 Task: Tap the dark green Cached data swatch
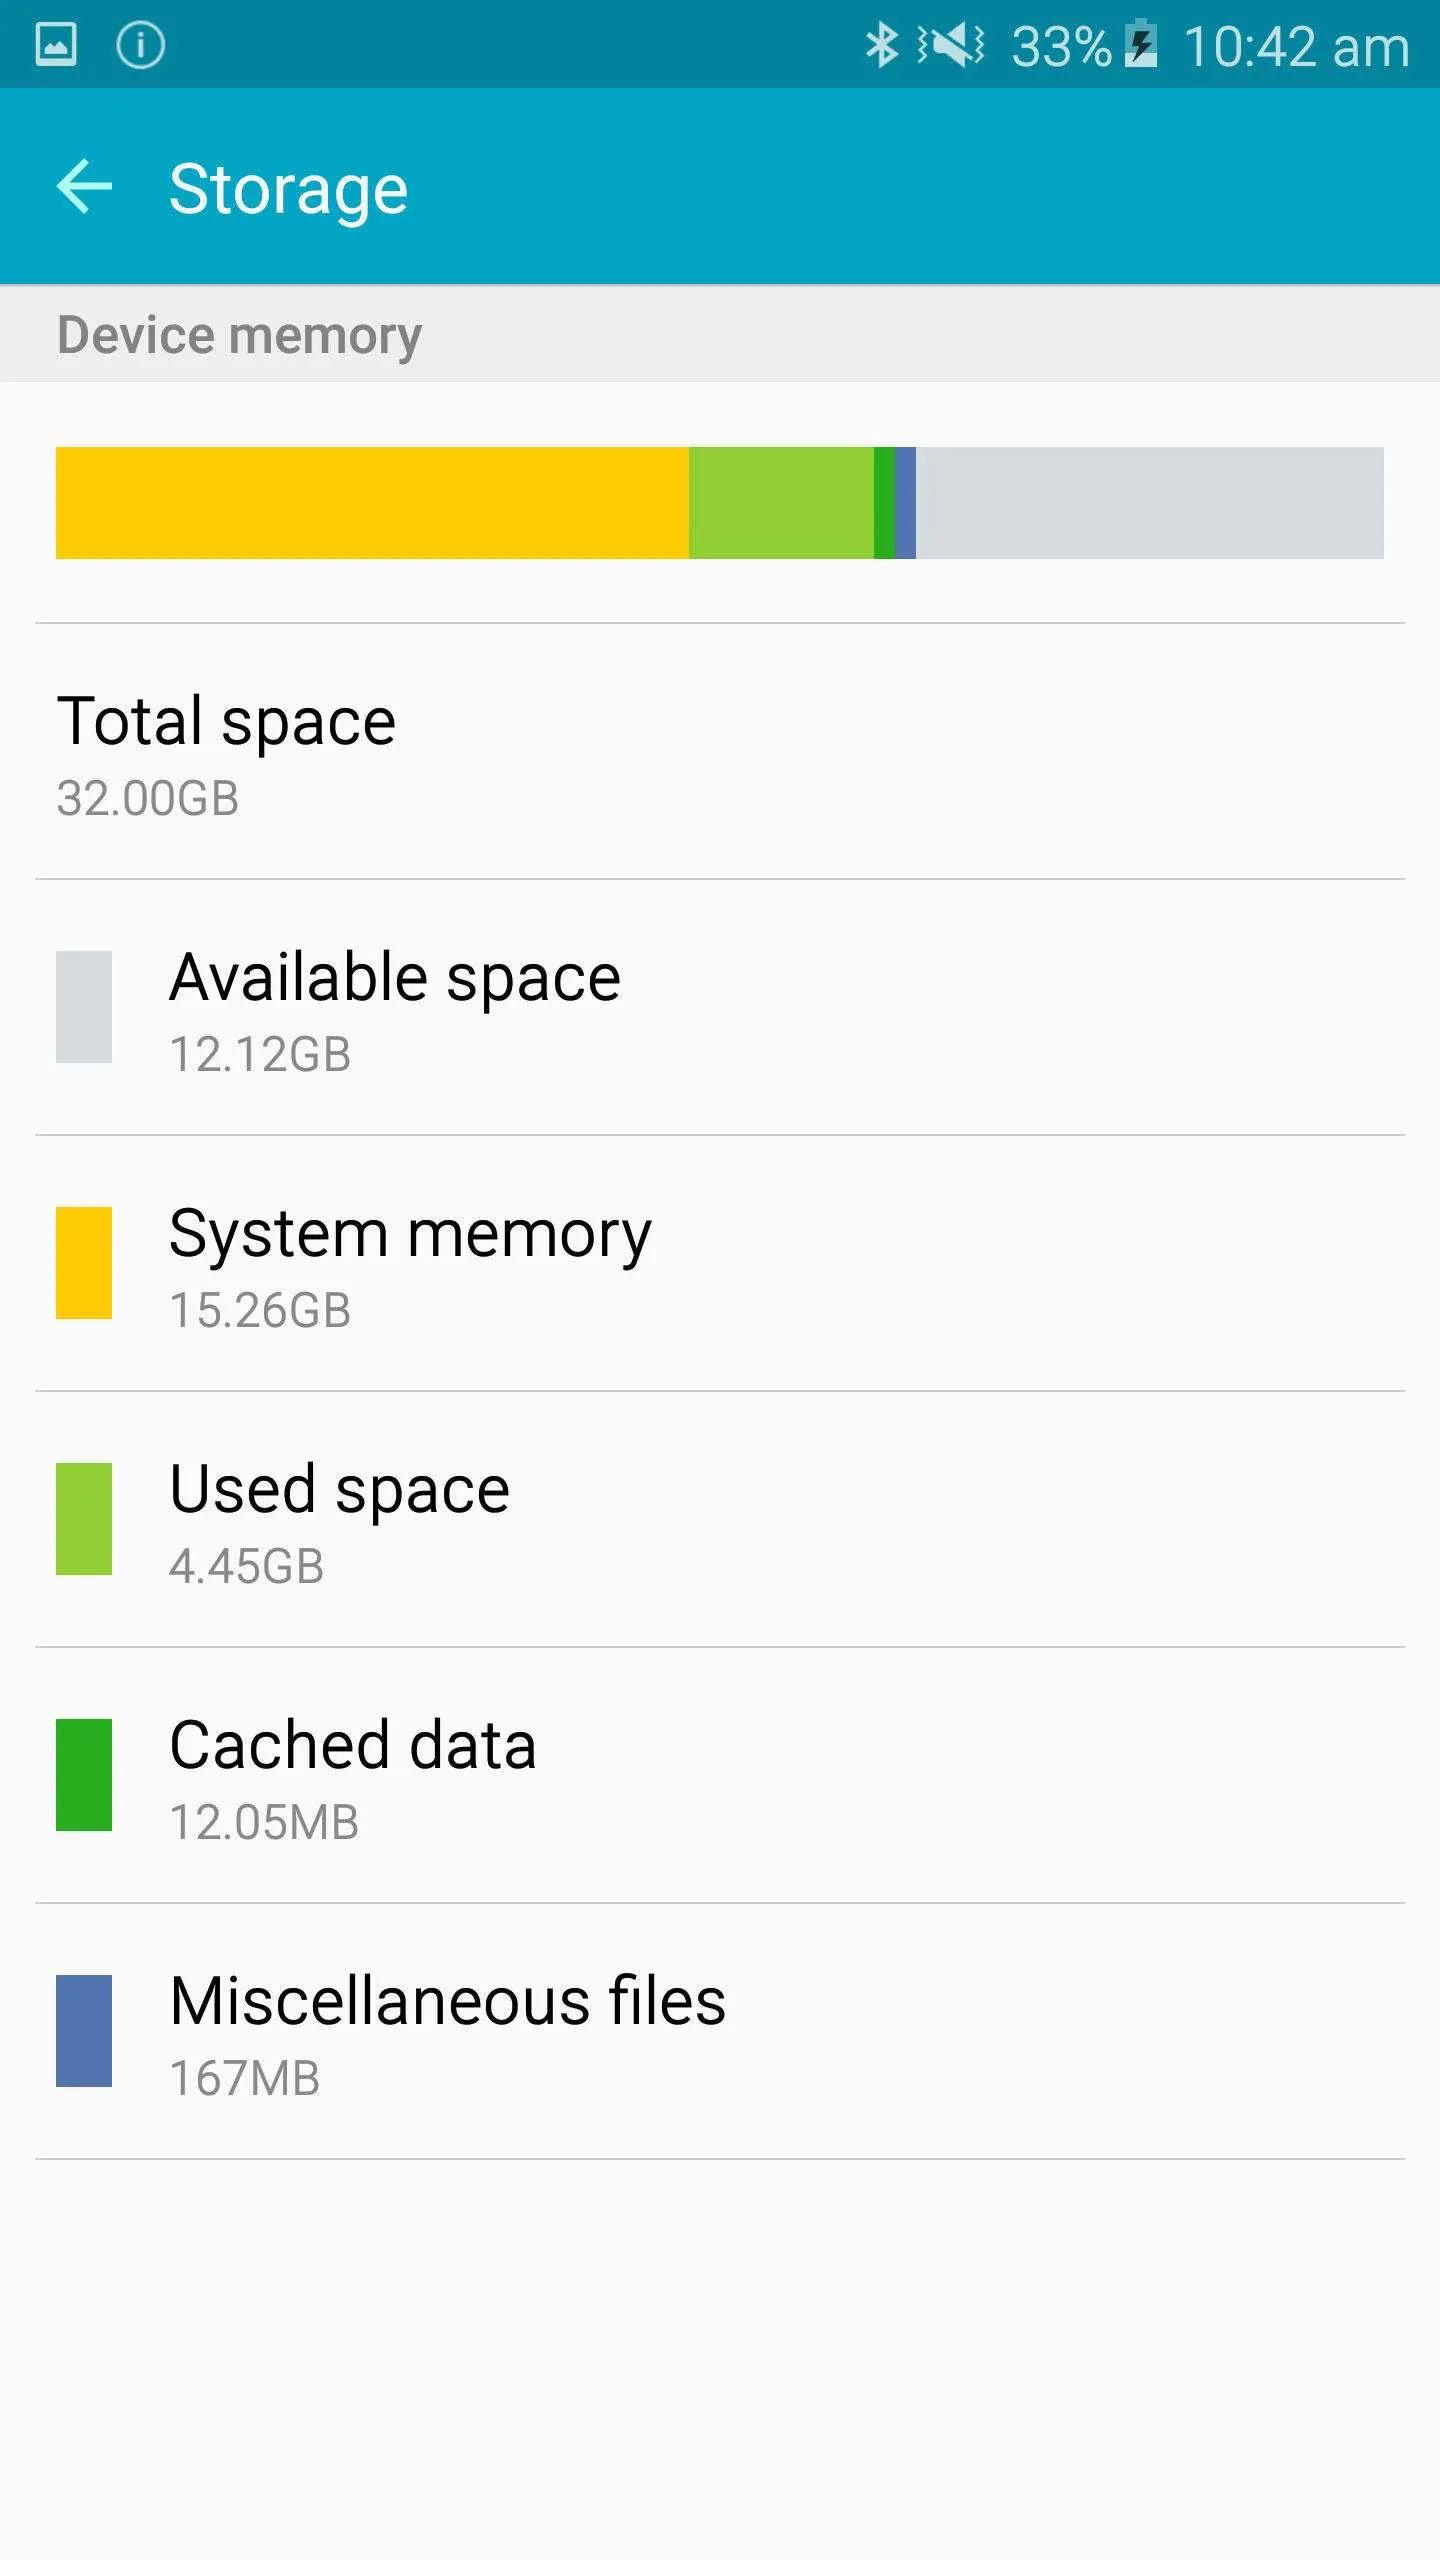pos(84,1774)
